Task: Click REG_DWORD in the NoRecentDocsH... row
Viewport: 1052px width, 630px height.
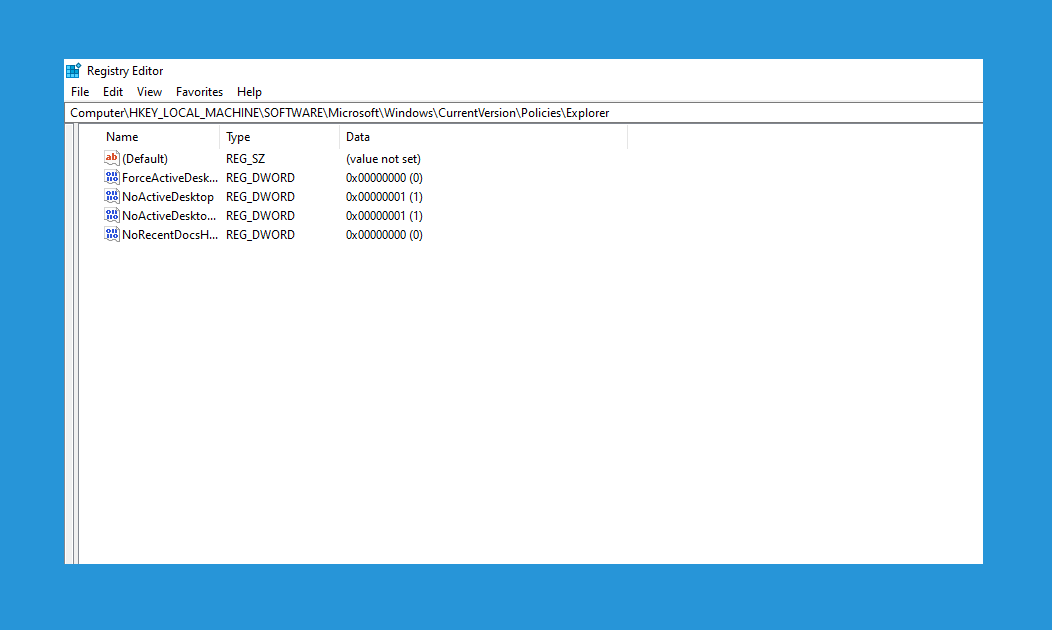Action: [x=260, y=235]
